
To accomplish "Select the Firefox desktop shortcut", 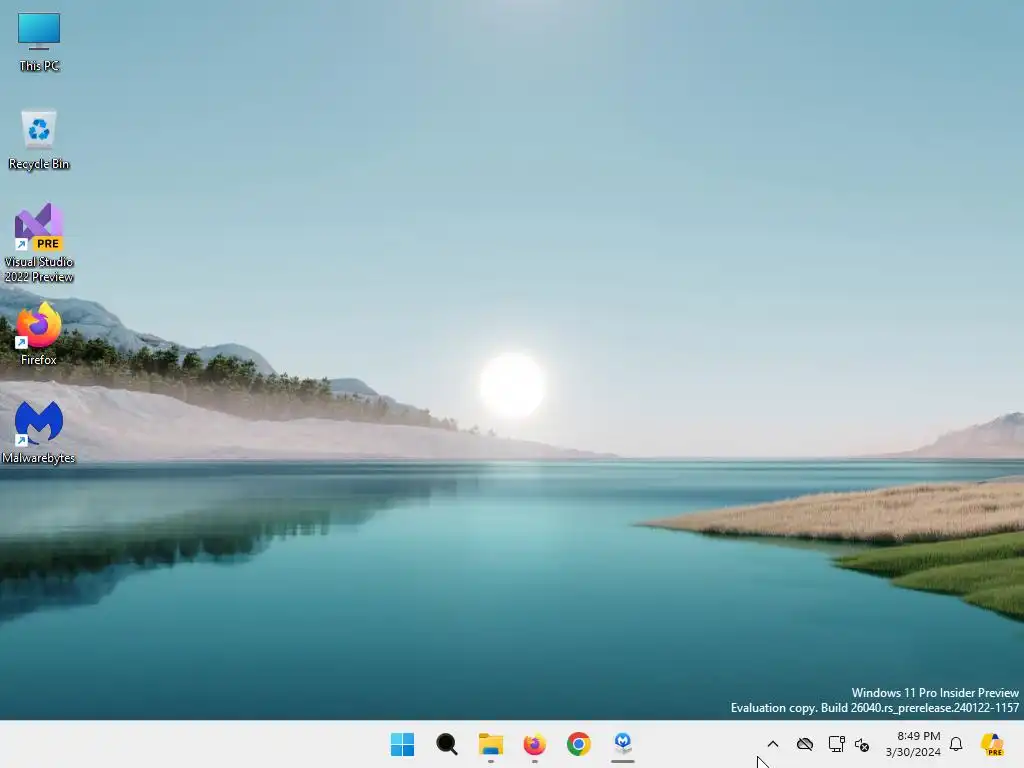I will click(39, 334).
